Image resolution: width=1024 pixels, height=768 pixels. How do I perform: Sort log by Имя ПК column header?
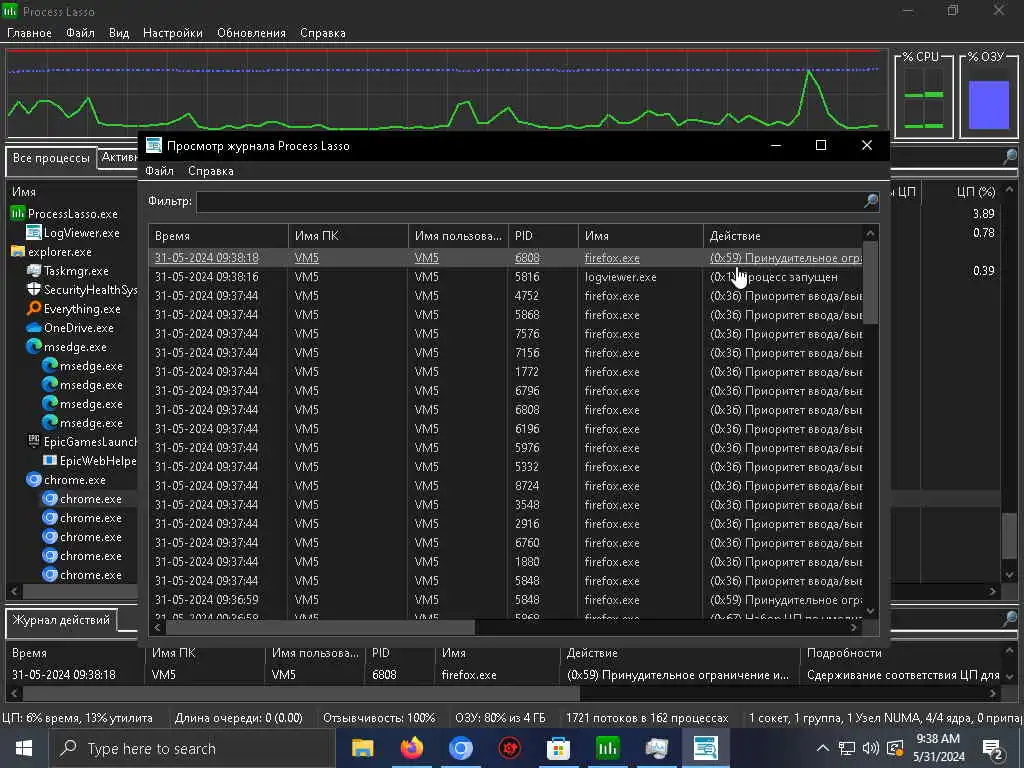(x=348, y=236)
